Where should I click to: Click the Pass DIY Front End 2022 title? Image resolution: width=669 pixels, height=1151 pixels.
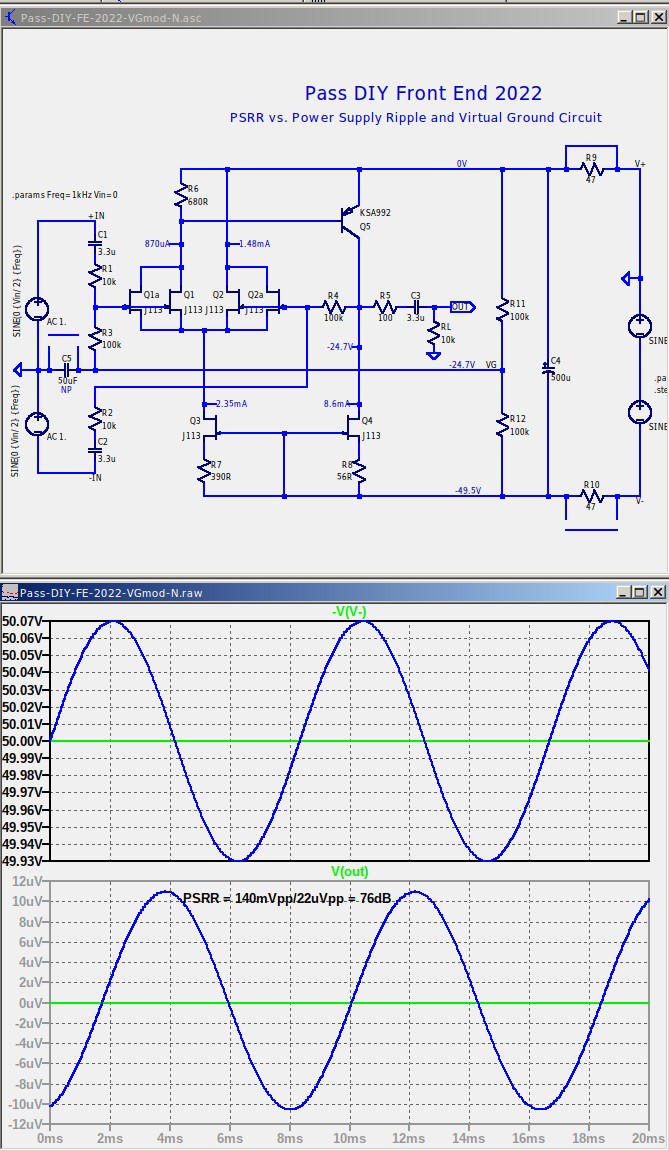tap(423, 93)
